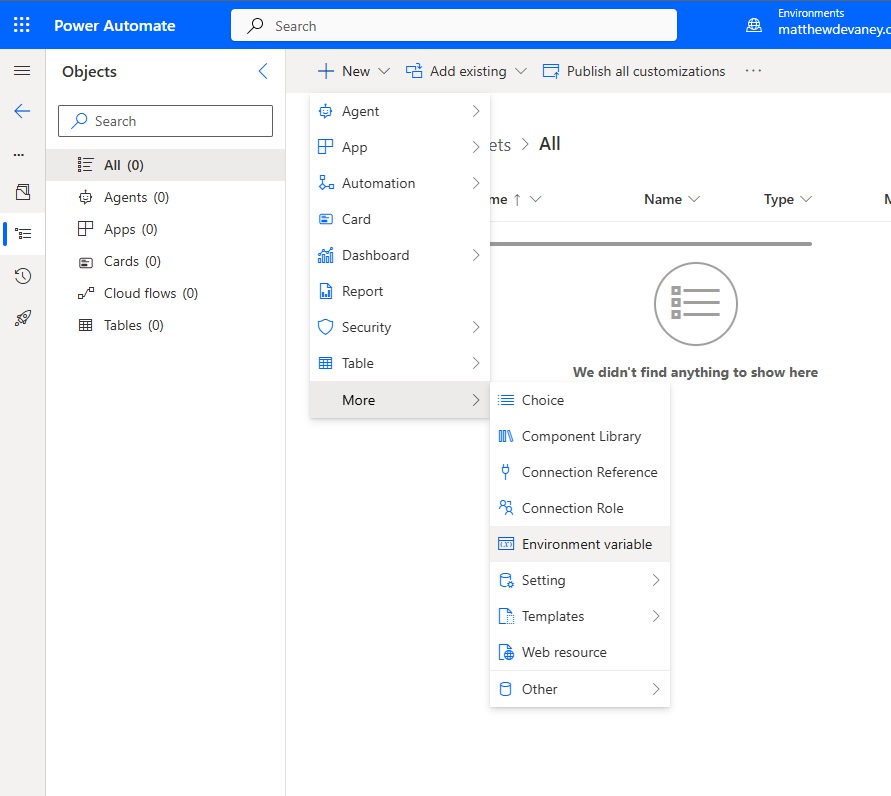
Task: Expand the Setting submenu arrow
Action: (656, 580)
